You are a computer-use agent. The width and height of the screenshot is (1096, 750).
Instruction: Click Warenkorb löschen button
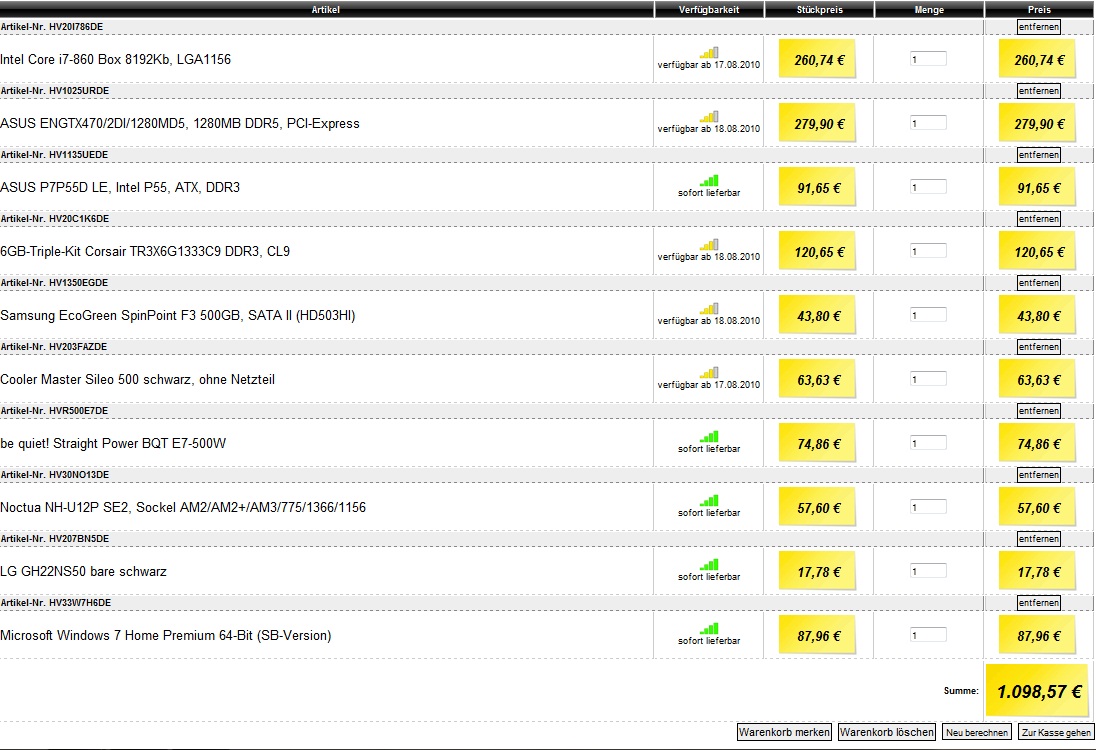point(887,732)
